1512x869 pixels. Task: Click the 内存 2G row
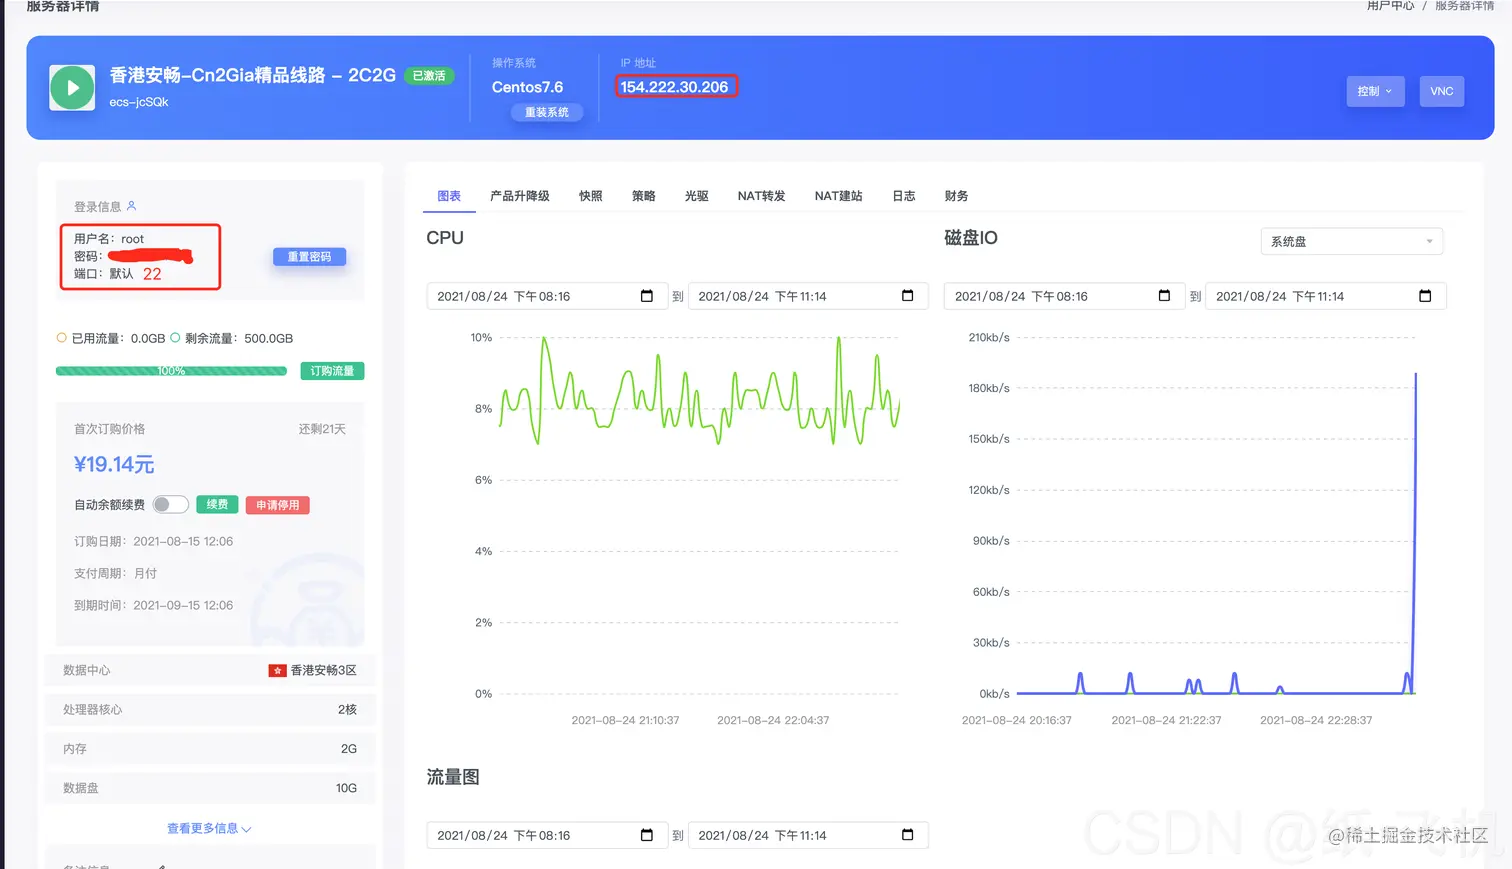[x=210, y=748]
